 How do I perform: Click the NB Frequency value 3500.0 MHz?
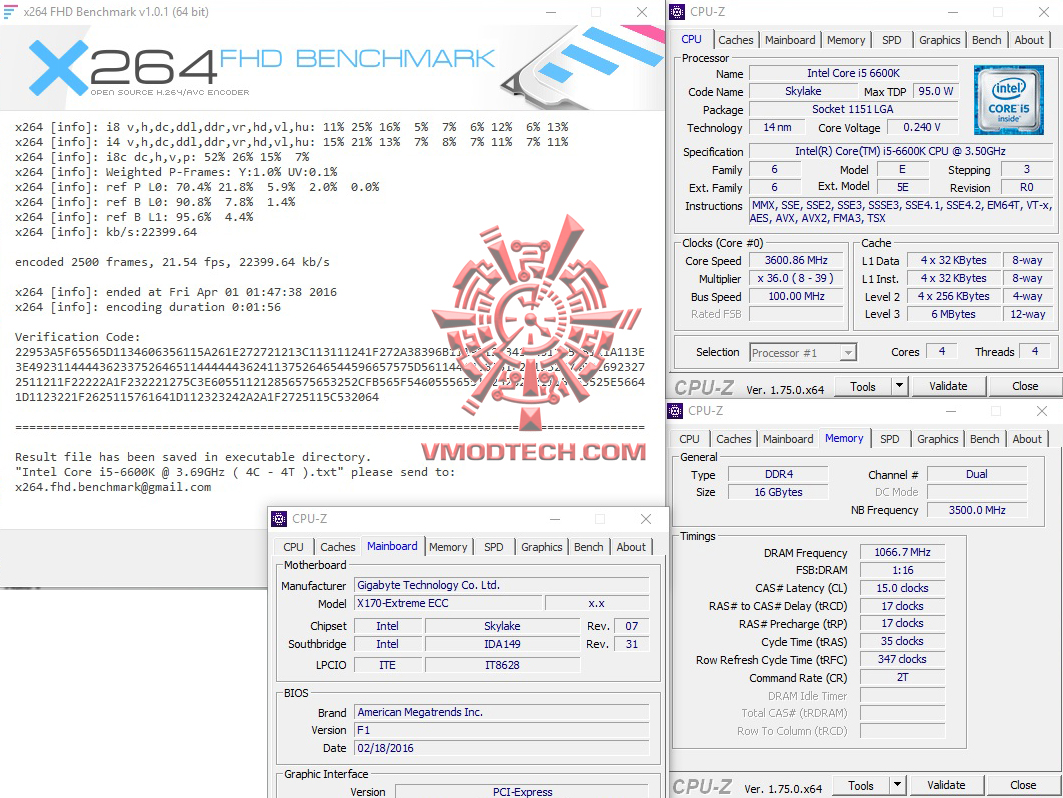(x=977, y=510)
